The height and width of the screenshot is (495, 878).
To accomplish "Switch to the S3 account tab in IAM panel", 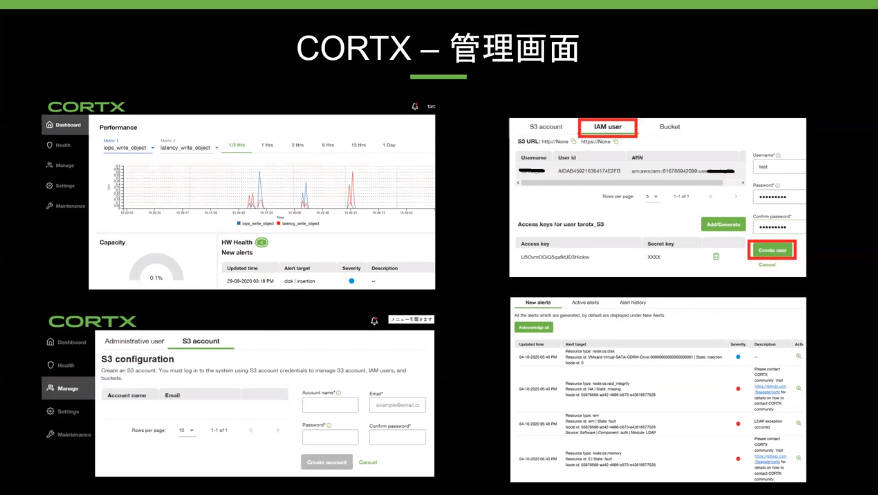I will [546, 127].
